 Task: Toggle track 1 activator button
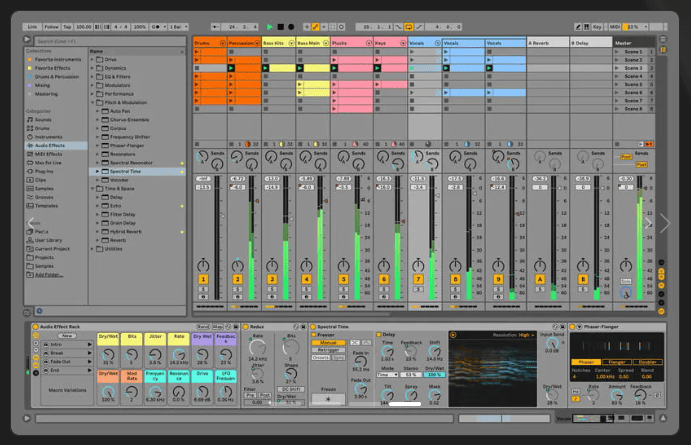click(x=203, y=279)
